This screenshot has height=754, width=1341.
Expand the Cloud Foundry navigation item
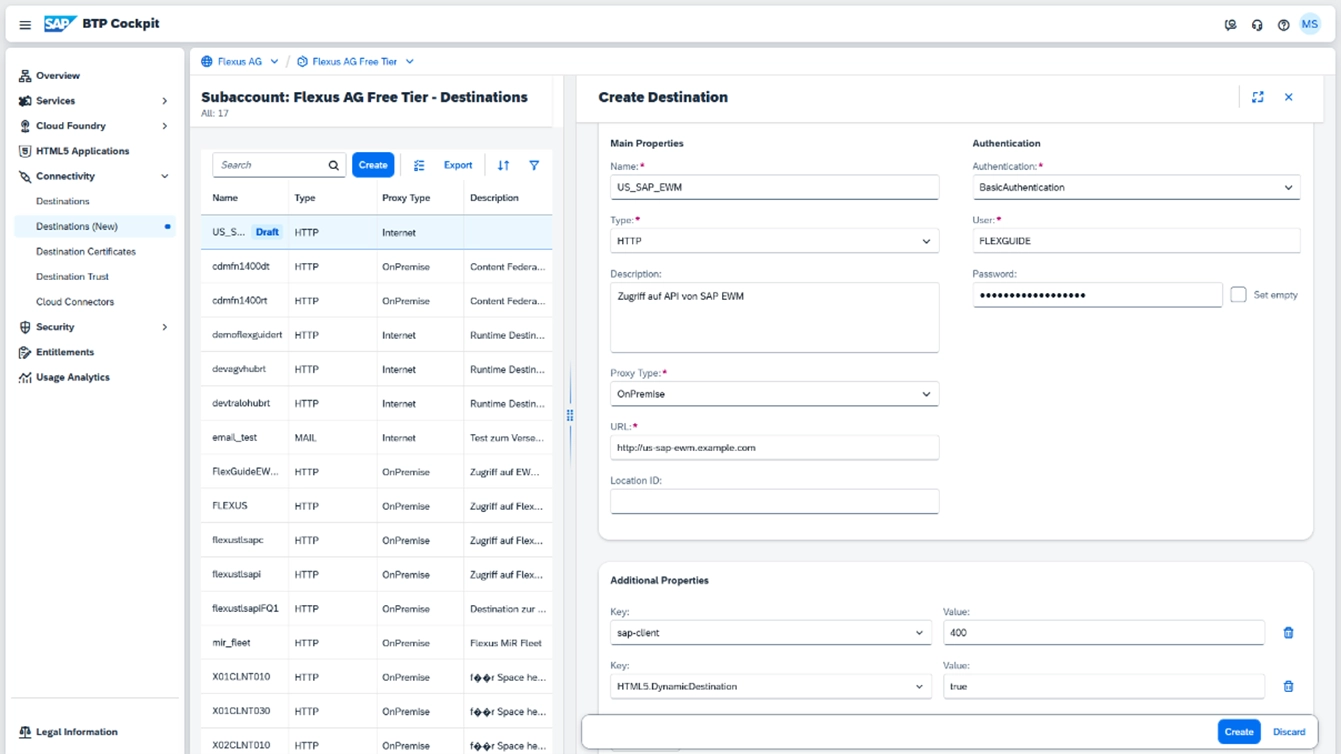165,126
